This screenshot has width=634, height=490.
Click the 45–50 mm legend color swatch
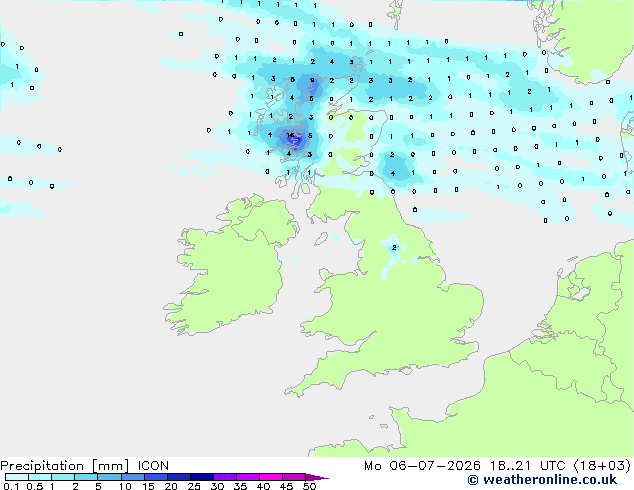coord(294,477)
